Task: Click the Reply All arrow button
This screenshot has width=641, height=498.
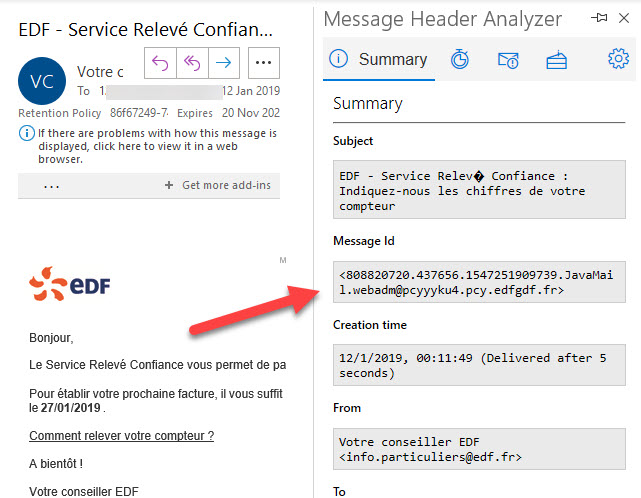Action: (x=192, y=63)
